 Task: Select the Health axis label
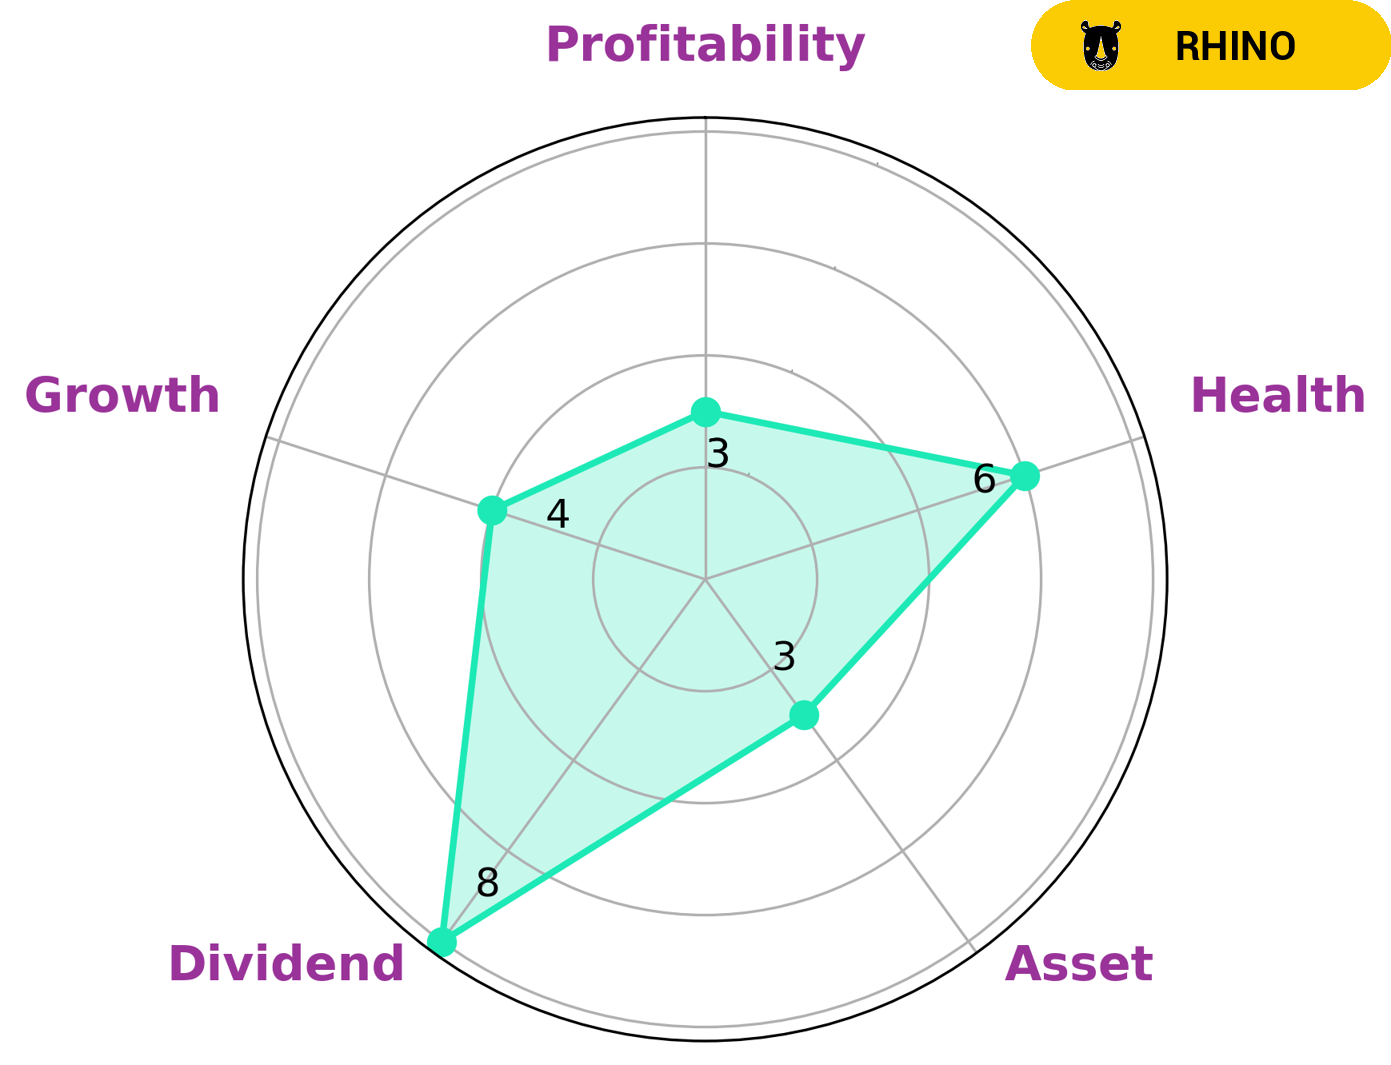(x=1277, y=395)
